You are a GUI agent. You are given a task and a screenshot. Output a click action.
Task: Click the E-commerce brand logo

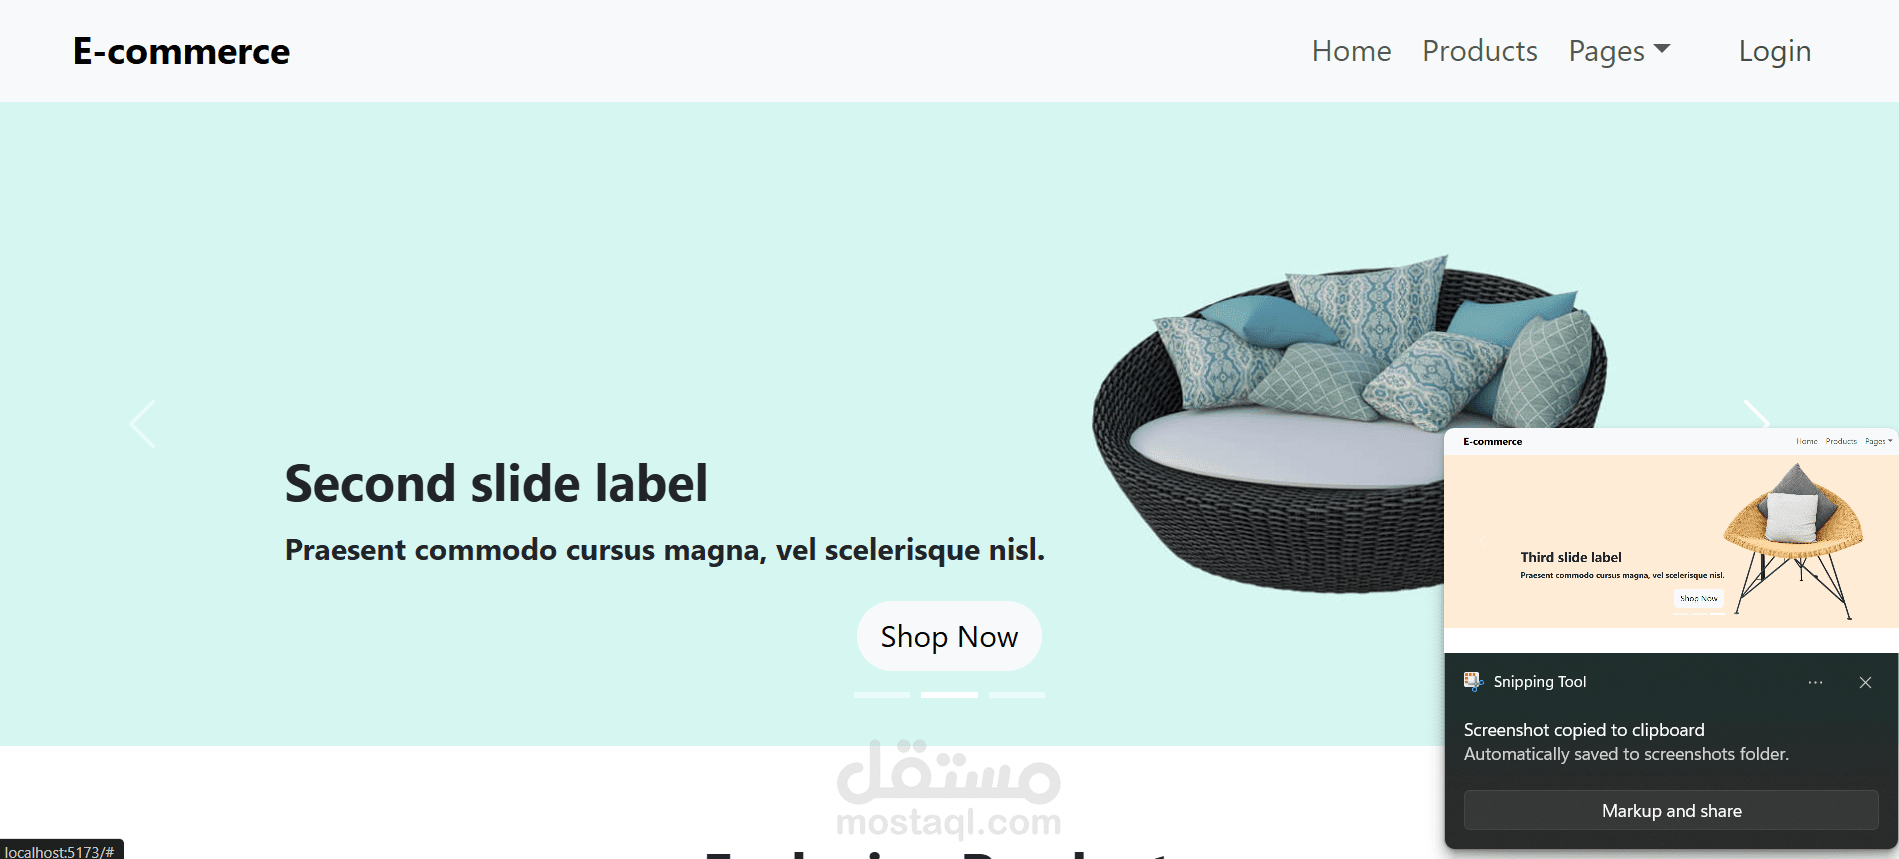[181, 51]
